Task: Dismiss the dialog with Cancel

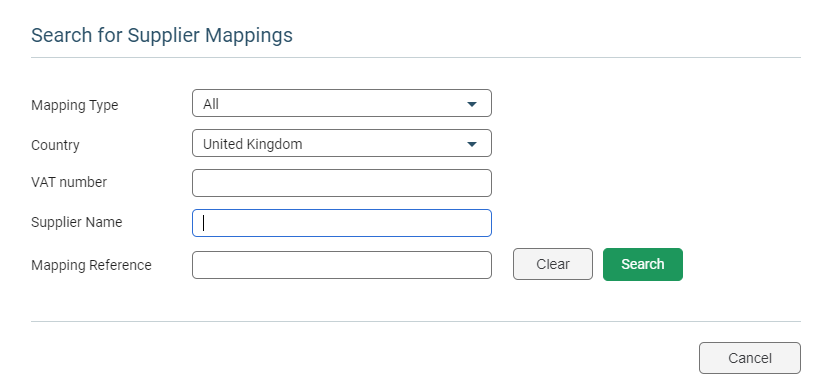Action: pyautogui.click(x=750, y=358)
